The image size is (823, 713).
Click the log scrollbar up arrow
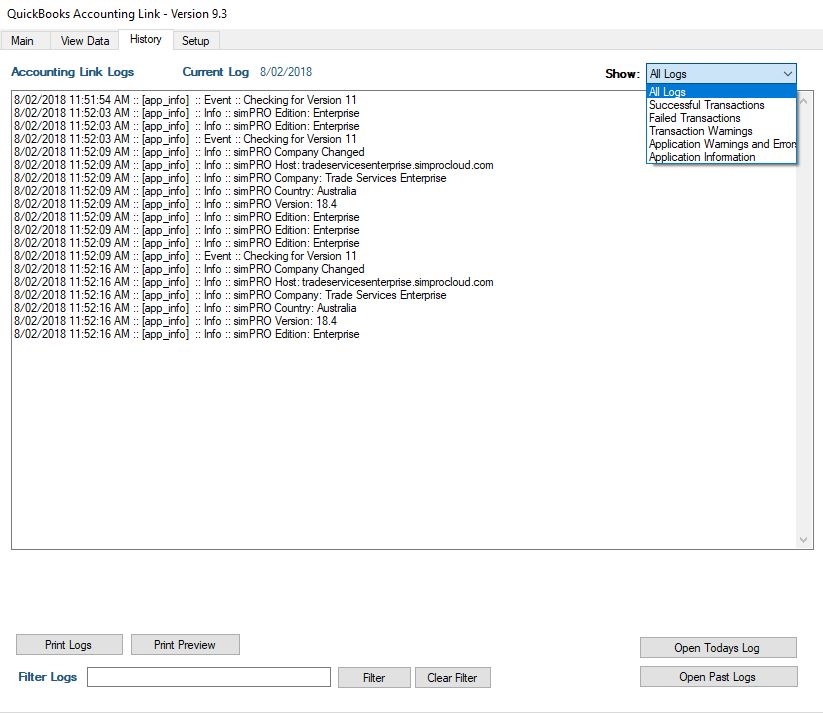[803, 101]
